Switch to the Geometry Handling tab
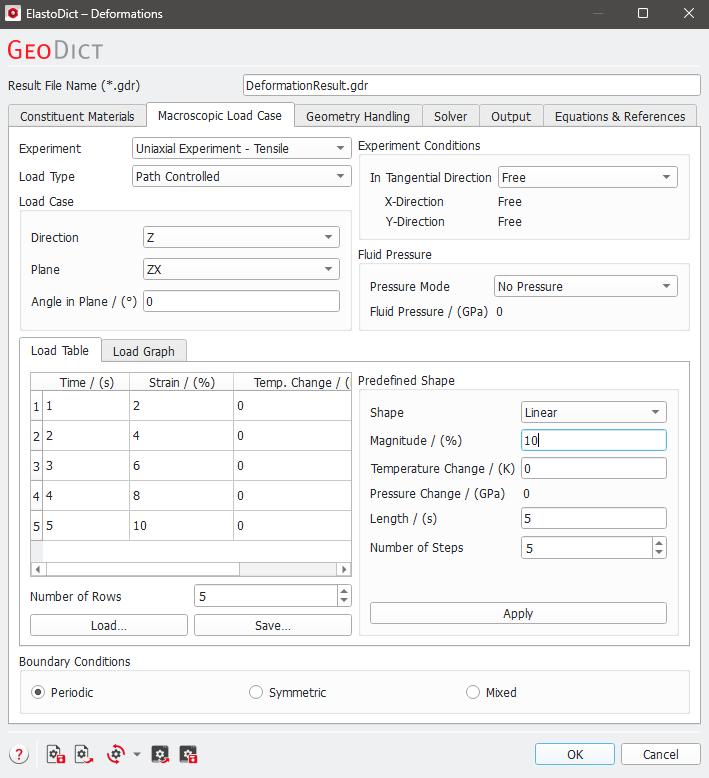This screenshot has width=709, height=778. pos(358,116)
